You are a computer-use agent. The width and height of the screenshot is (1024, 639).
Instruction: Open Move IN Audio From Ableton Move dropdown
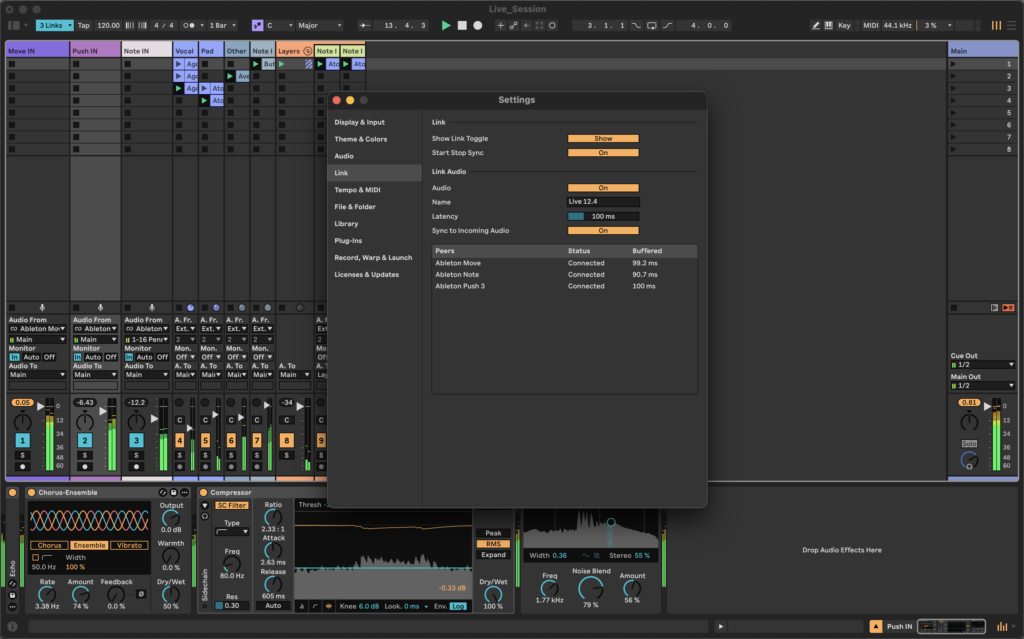[37, 329]
